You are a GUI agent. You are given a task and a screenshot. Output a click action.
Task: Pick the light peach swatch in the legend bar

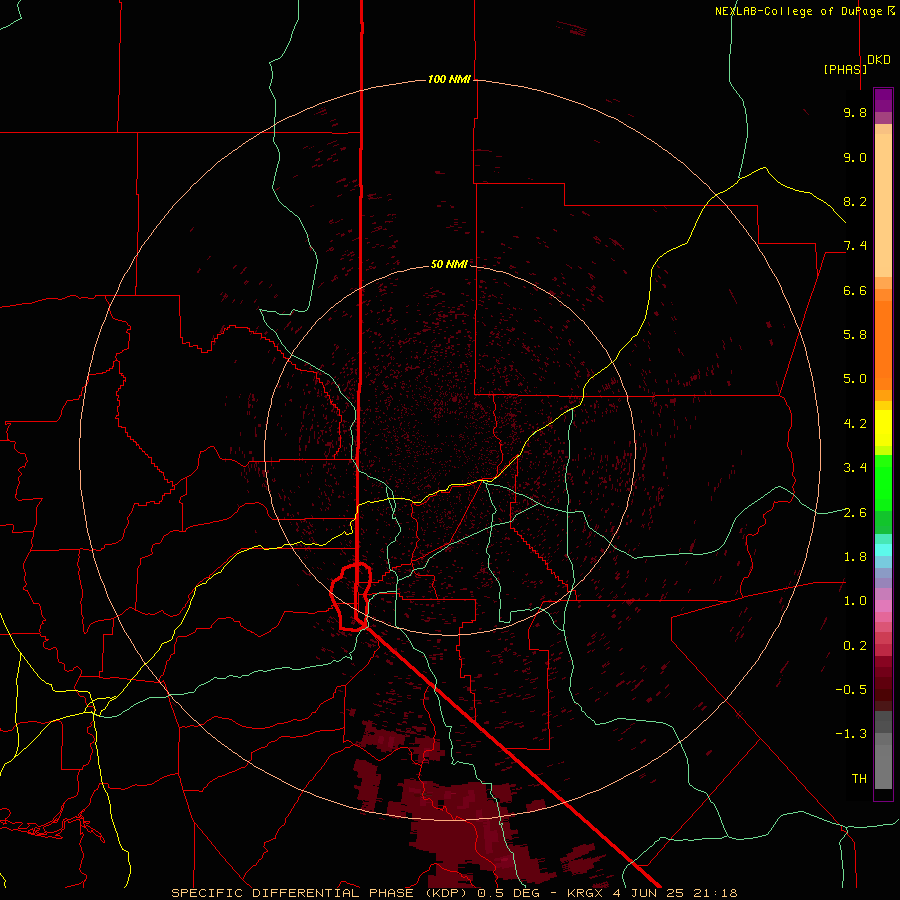tap(883, 205)
